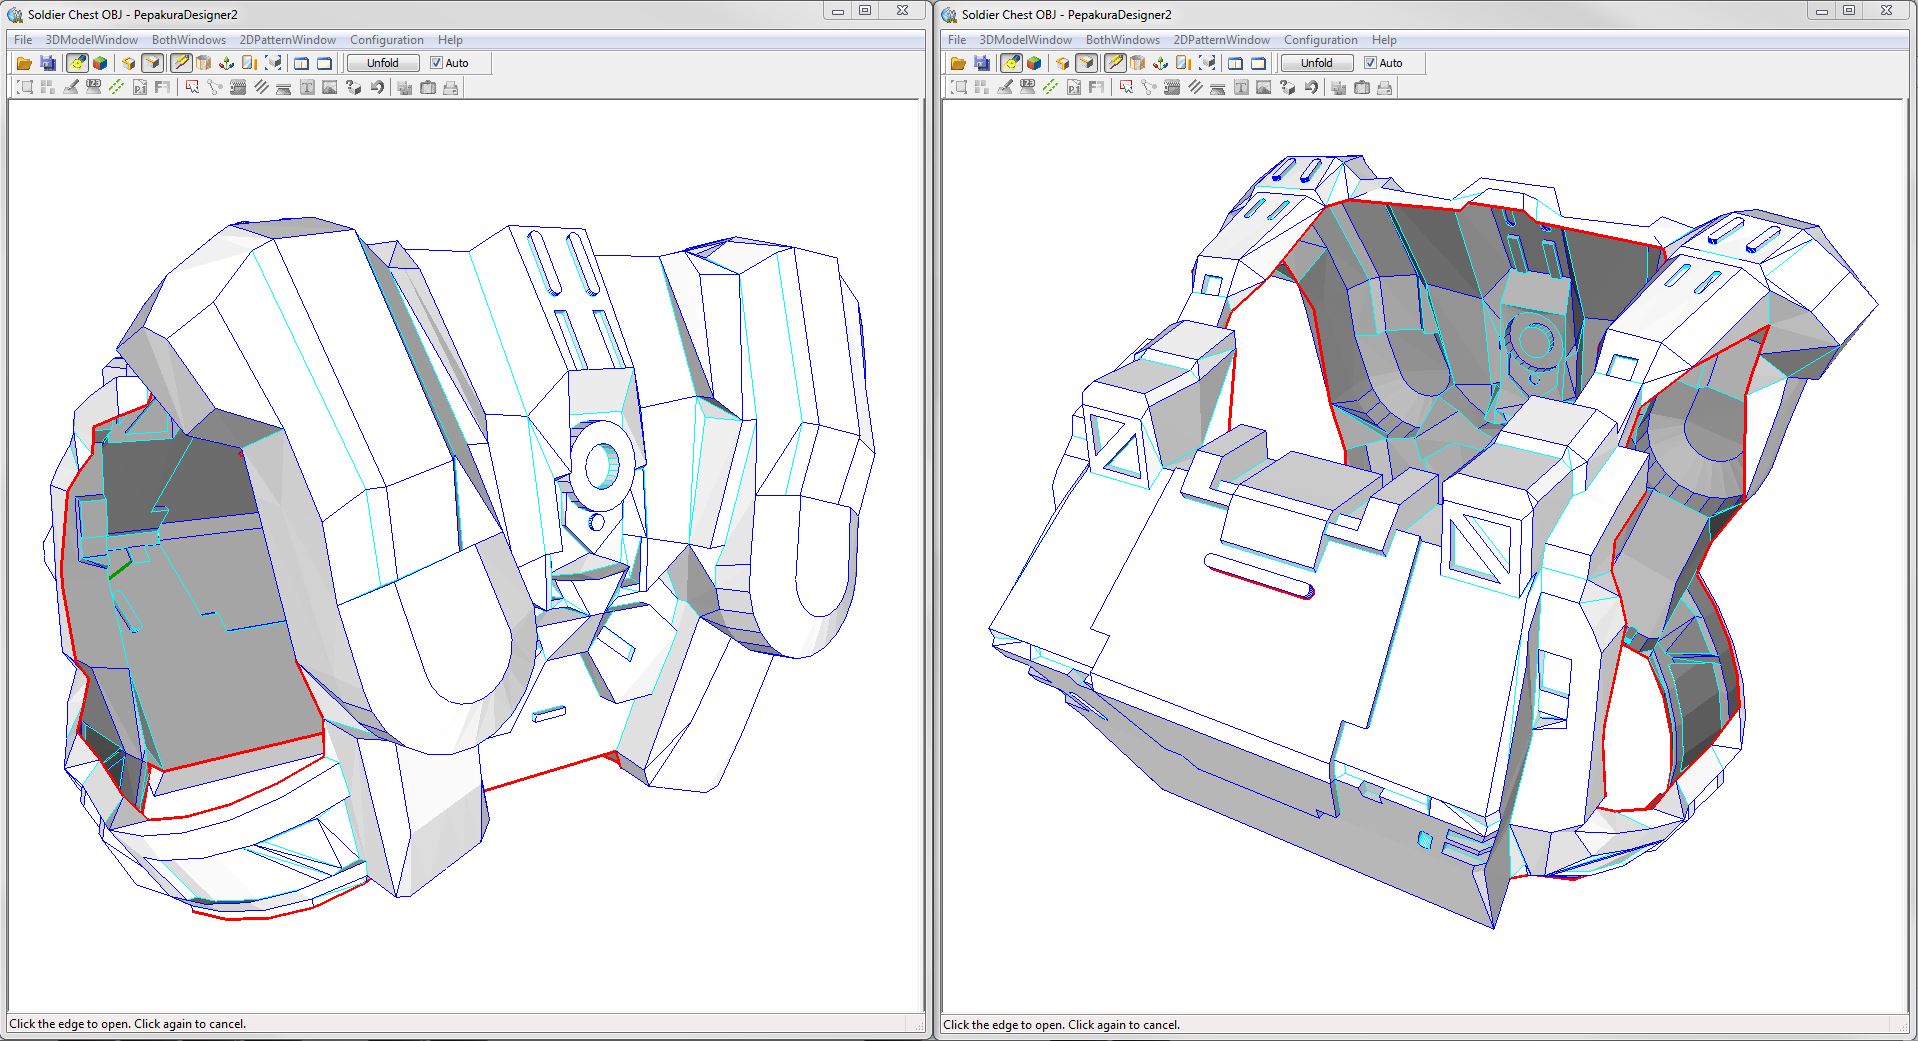Click the mirror panel icon in left window
Image resolution: width=1918 pixels, height=1041 pixels.
pyautogui.click(x=250, y=63)
